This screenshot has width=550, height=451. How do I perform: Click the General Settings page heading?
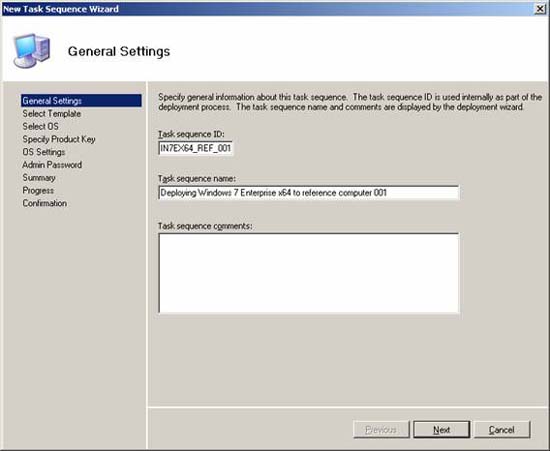(x=119, y=51)
